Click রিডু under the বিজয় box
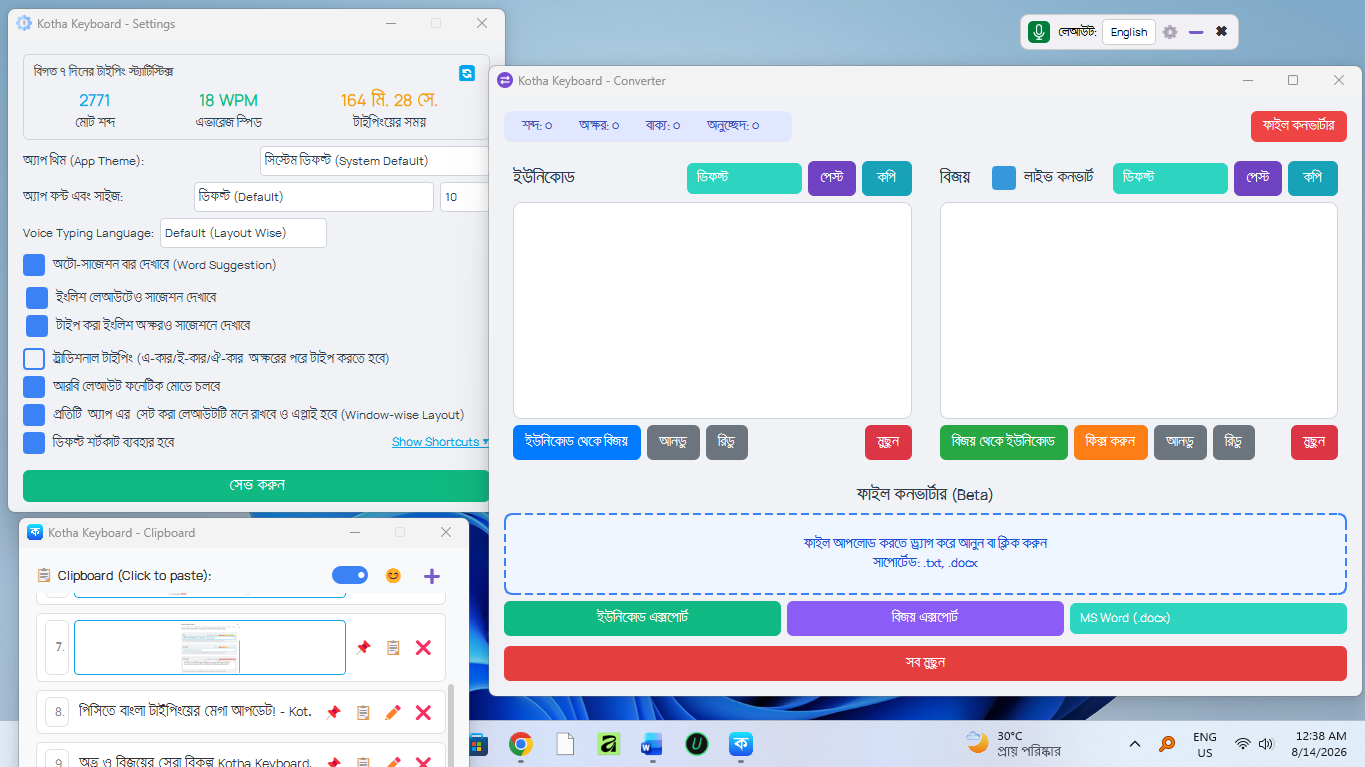 pos(1234,443)
